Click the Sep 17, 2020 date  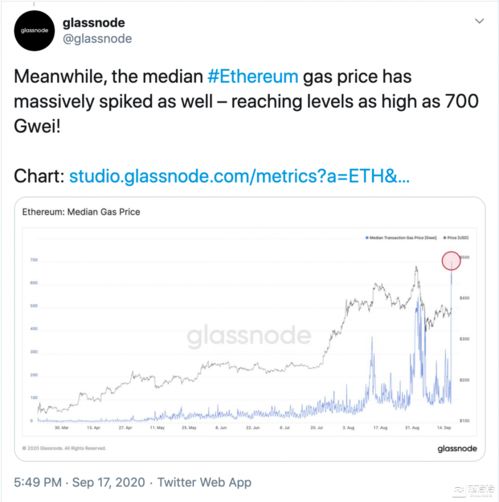click(109, 482)
